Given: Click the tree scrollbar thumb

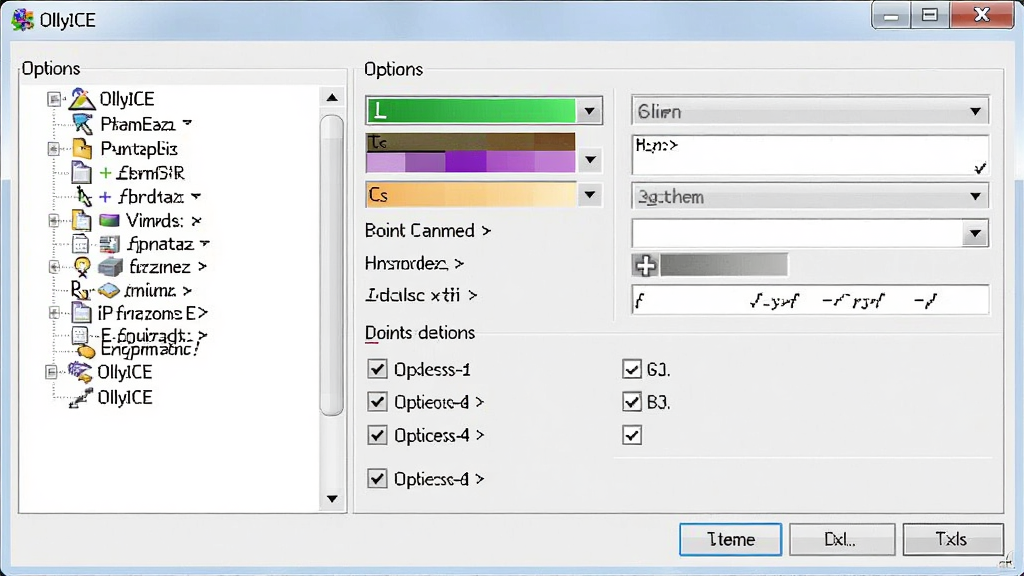Looking at the screenshot, I should coord(332,265).
